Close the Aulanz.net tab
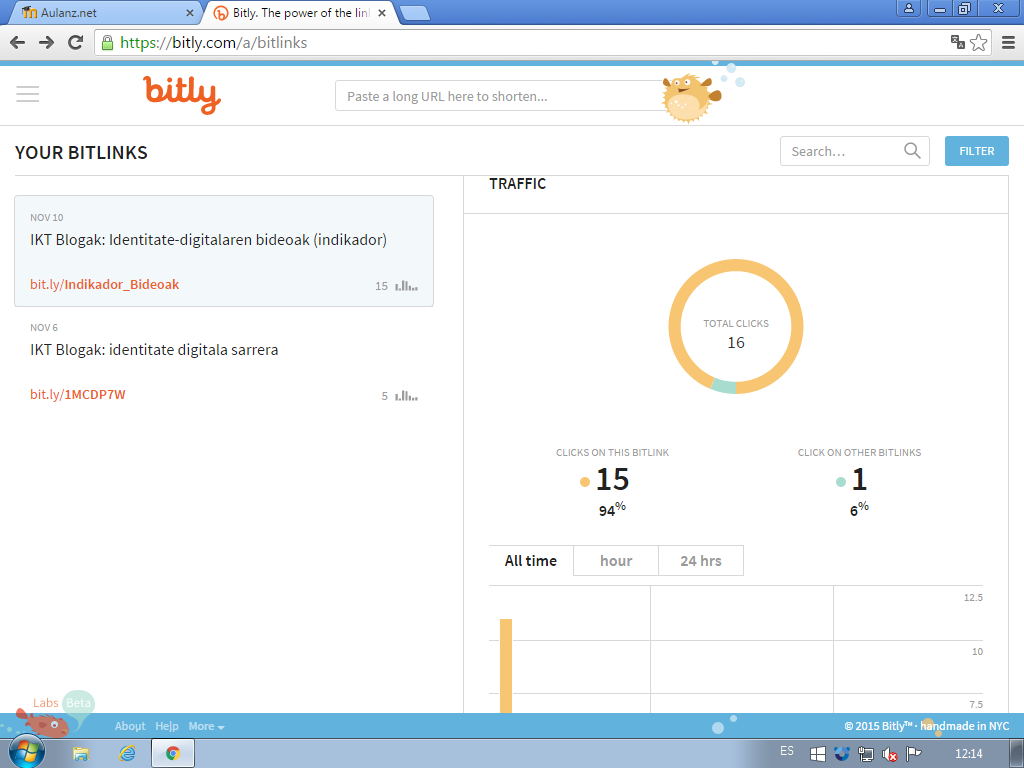Image resolution: width=1024 pixels, height=768 pixels. pyautogui.click(x=189, y=12)
